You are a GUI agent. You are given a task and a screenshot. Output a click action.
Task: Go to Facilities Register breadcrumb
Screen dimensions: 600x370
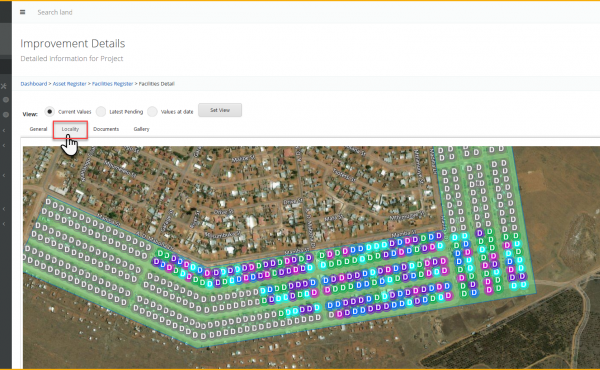click(112, 84)
